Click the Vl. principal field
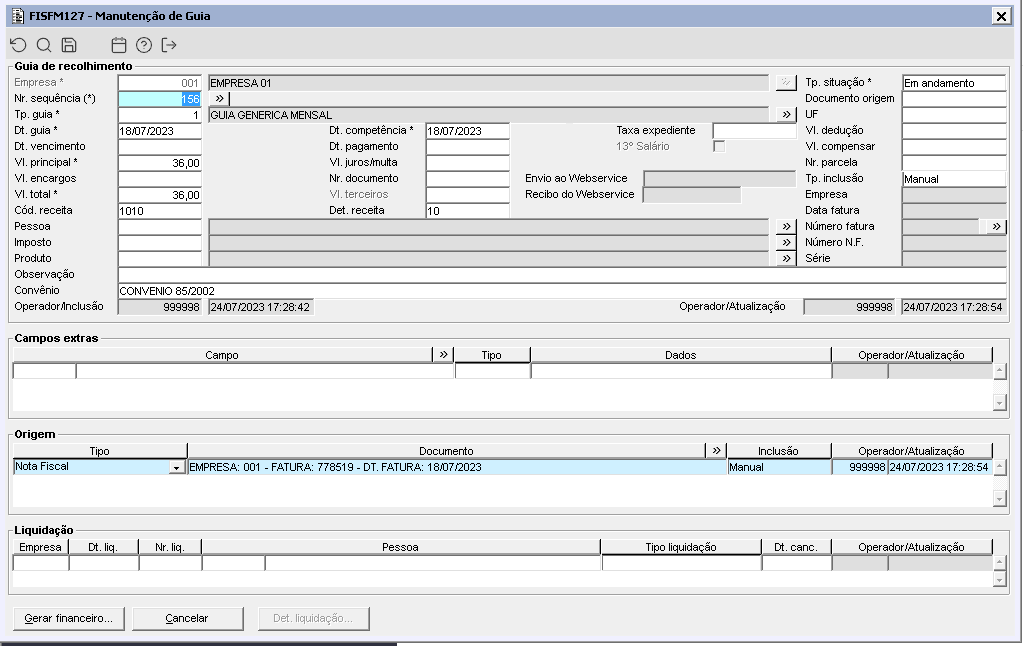This screenshot has width=1023, height=646. 160,162
